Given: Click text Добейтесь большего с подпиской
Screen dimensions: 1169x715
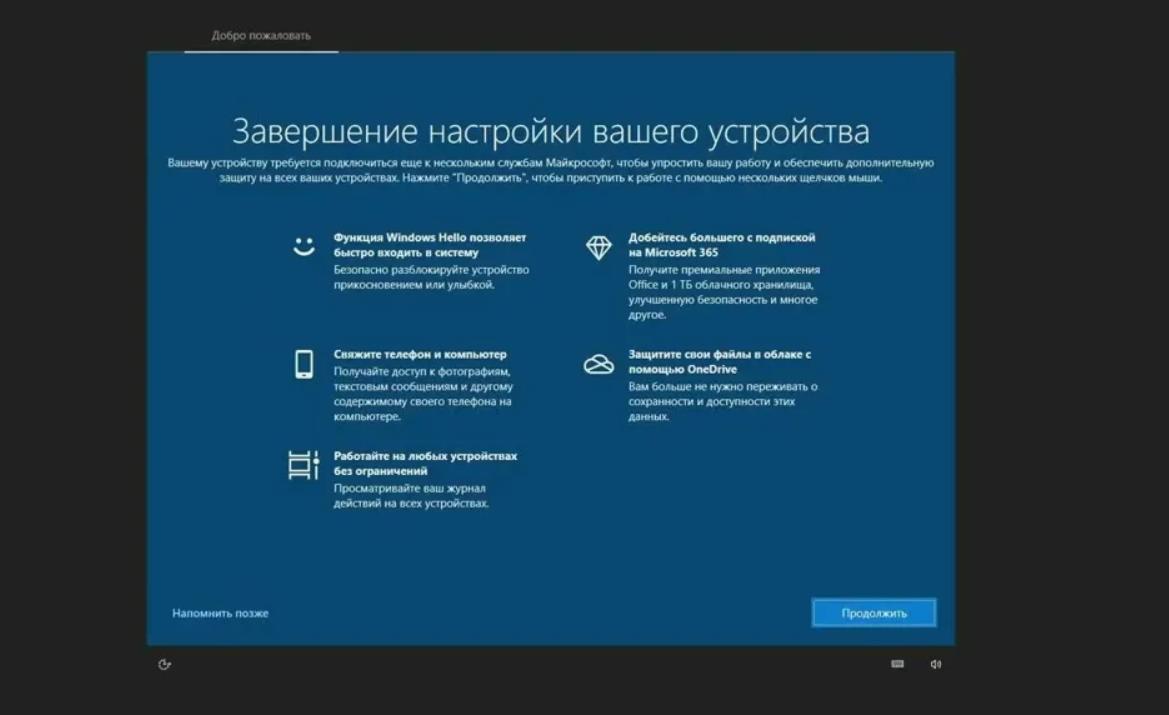Looking at the screenshot, I should (x=722, y=237).
